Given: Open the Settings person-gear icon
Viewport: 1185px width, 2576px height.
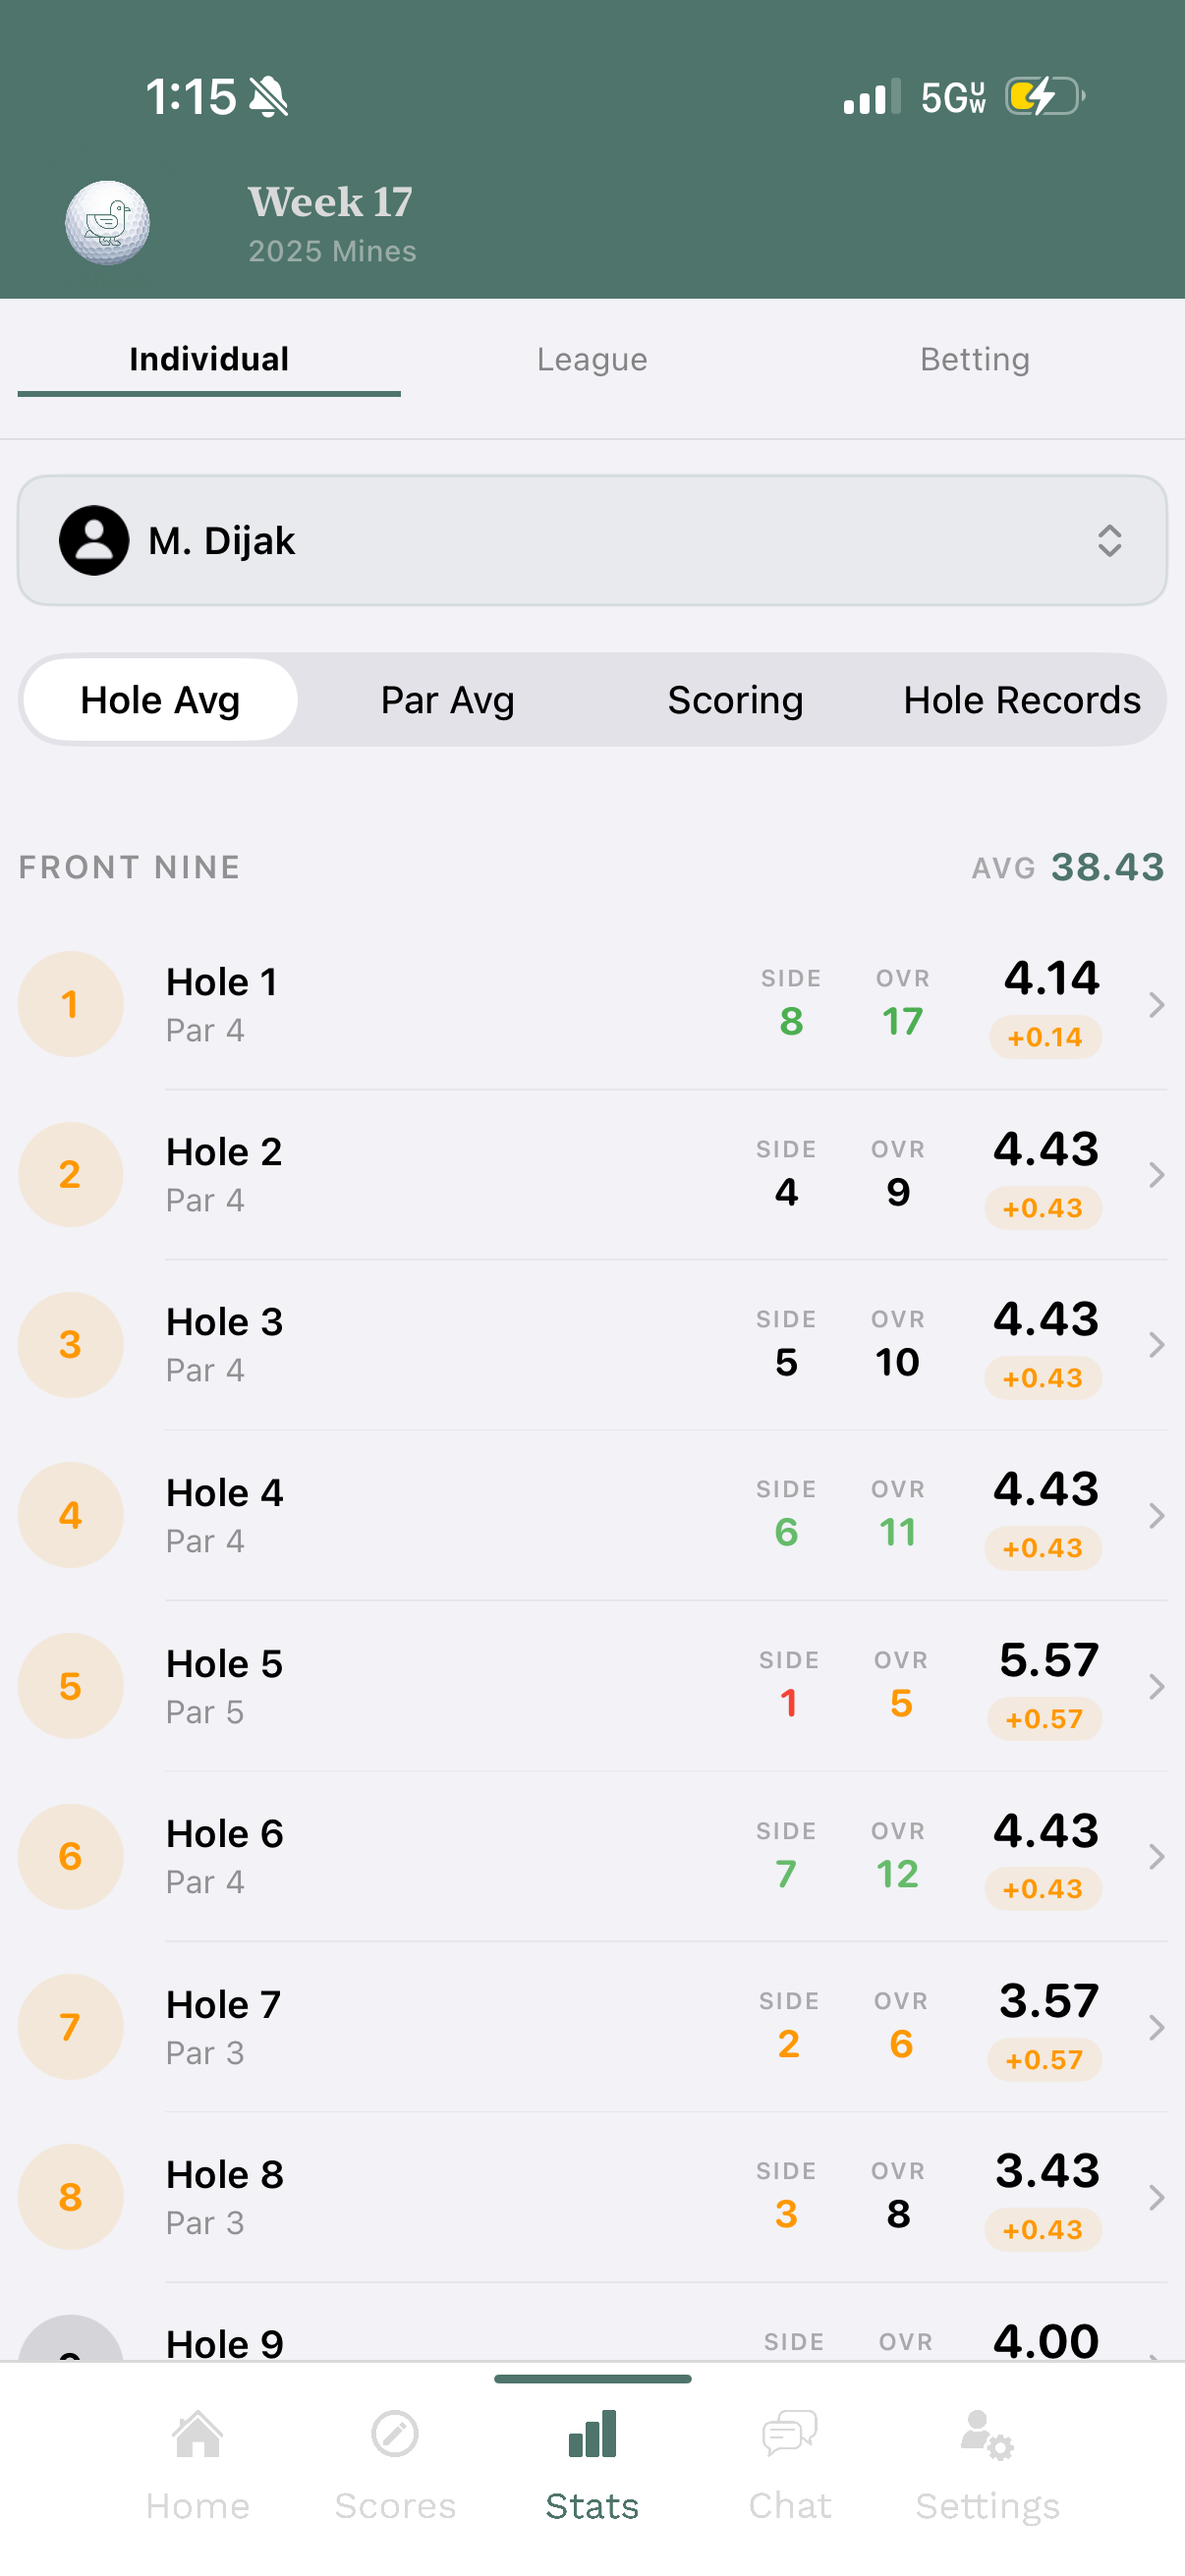Looking at the screenshot, I should pos(987,2435).
